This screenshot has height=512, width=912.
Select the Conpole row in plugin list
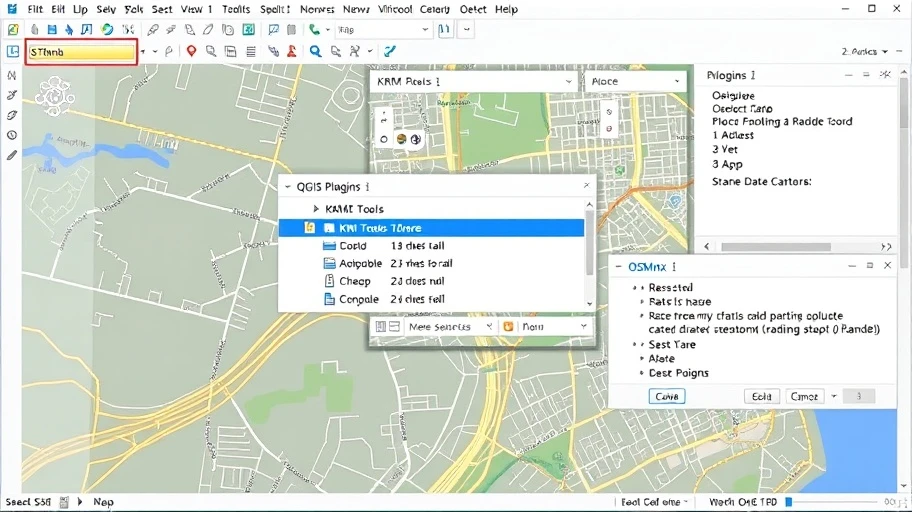point(432,299)
